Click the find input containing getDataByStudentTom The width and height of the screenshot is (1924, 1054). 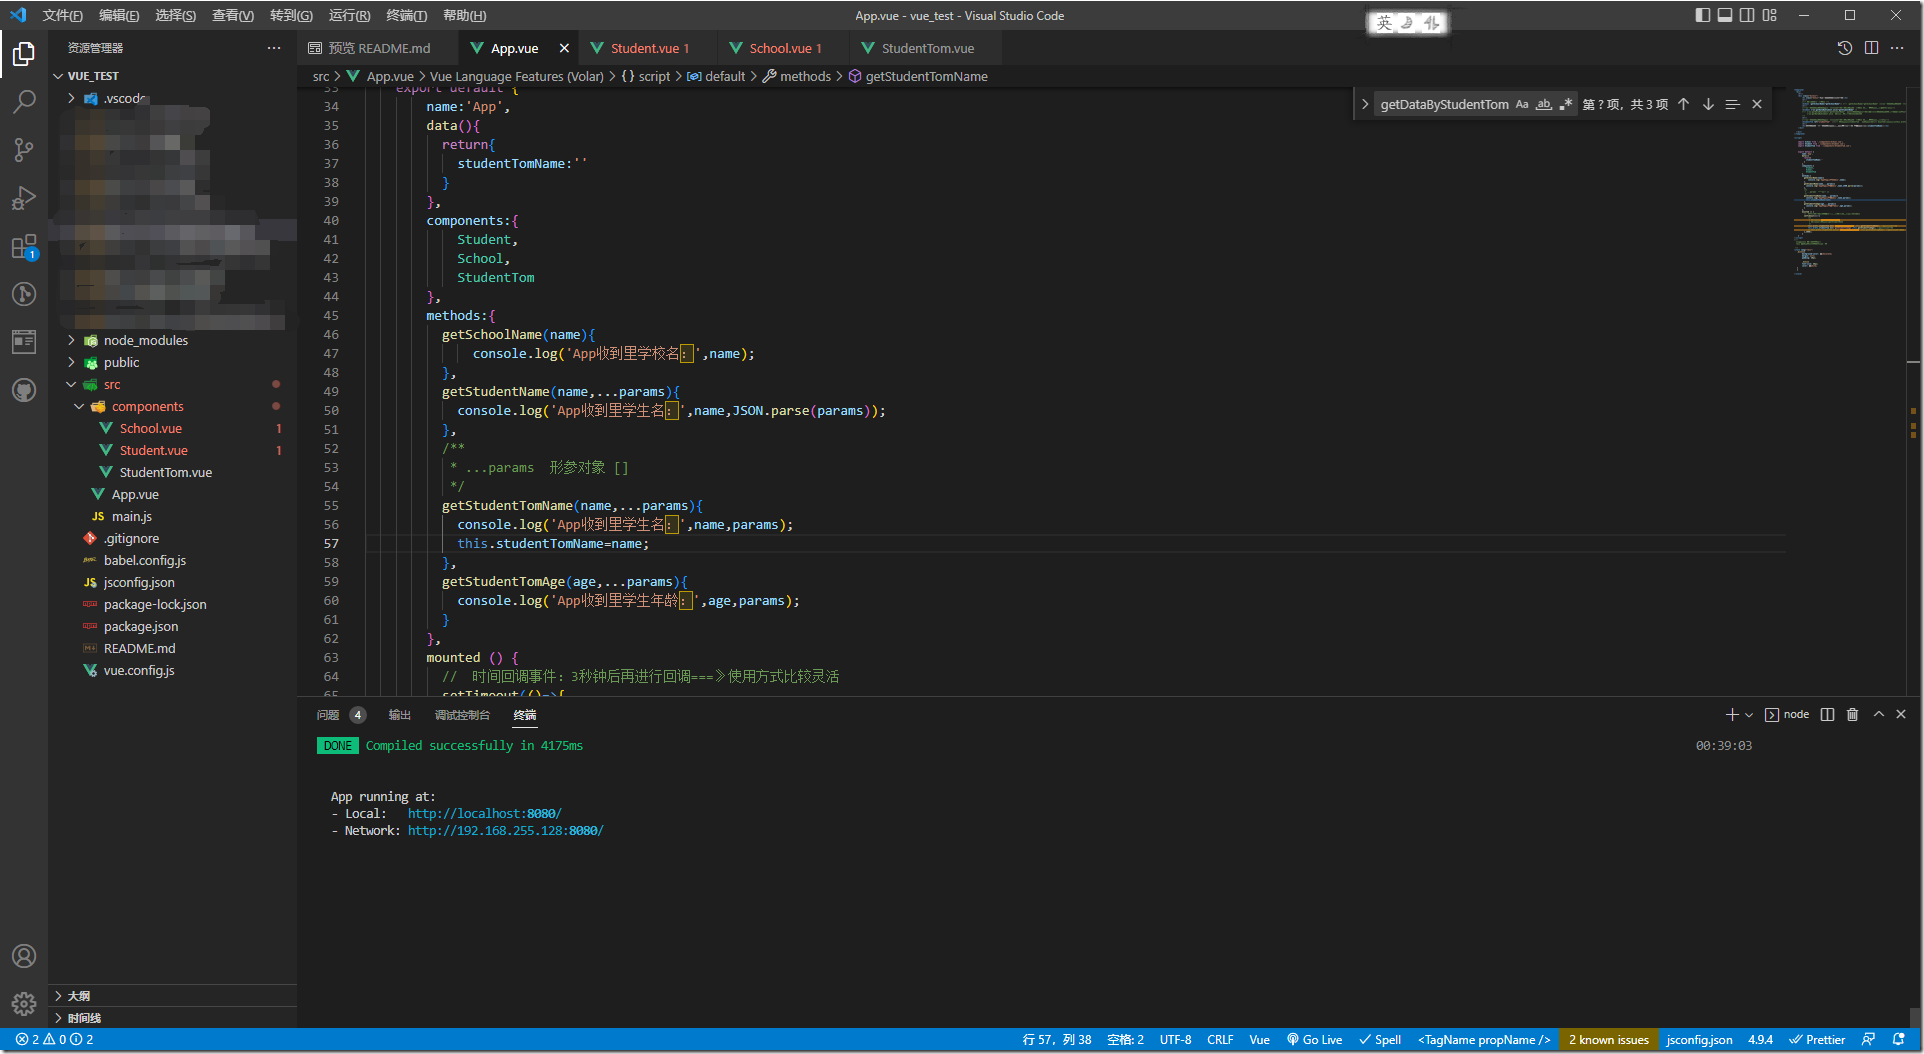[x=1444, y=104]
